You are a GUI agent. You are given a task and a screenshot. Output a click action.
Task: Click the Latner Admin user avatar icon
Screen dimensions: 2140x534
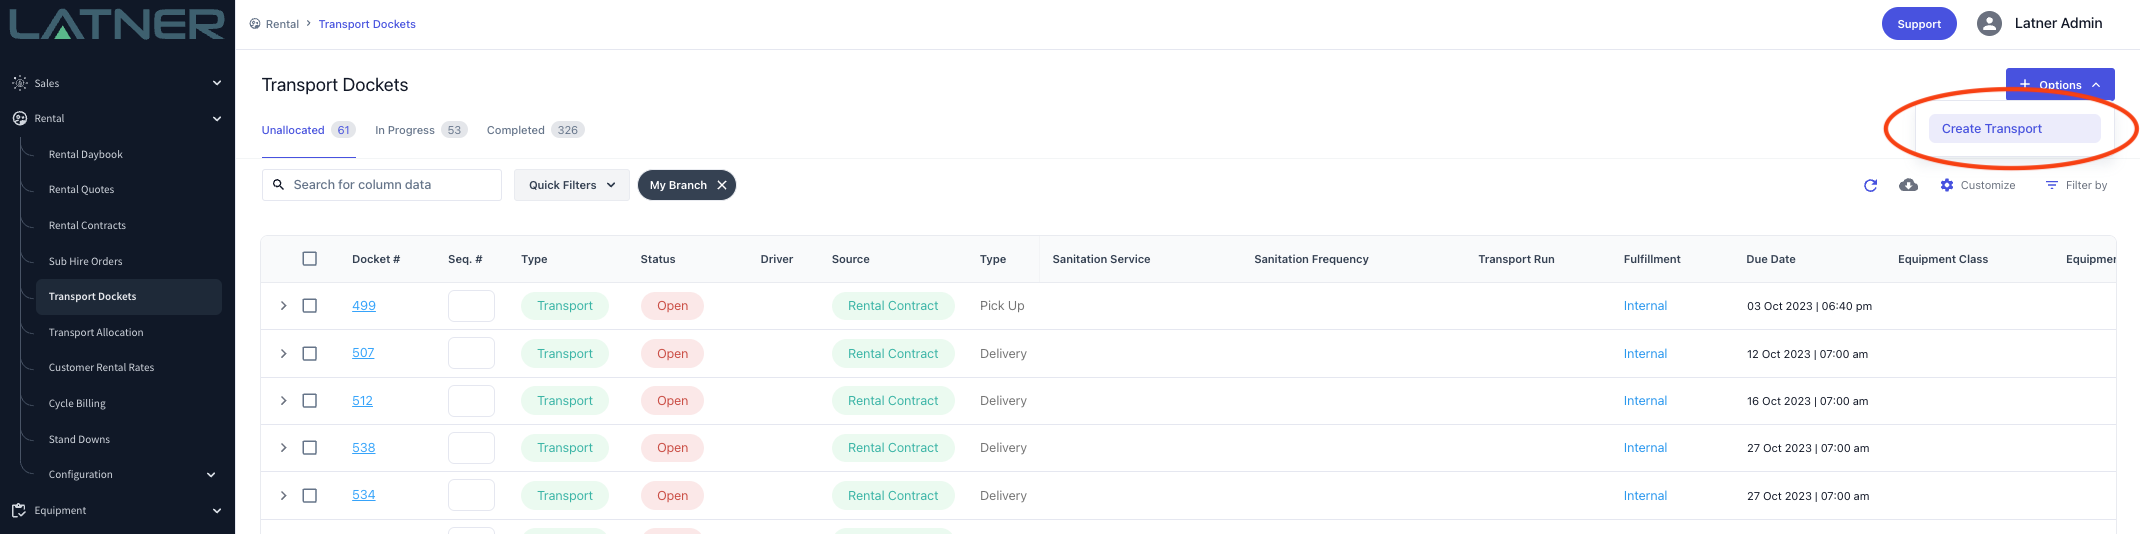[1989, 24]
